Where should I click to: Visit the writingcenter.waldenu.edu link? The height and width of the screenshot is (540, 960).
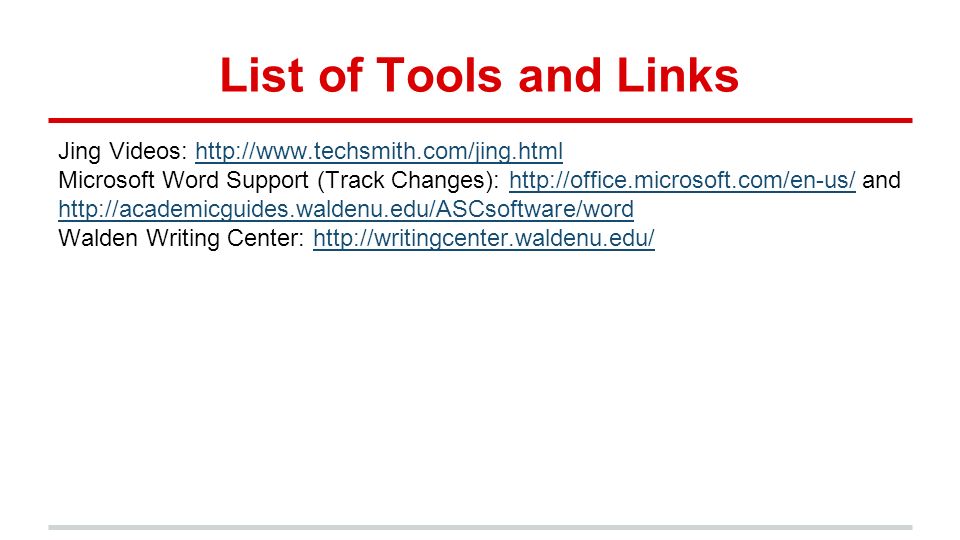(x=484, y=238)
